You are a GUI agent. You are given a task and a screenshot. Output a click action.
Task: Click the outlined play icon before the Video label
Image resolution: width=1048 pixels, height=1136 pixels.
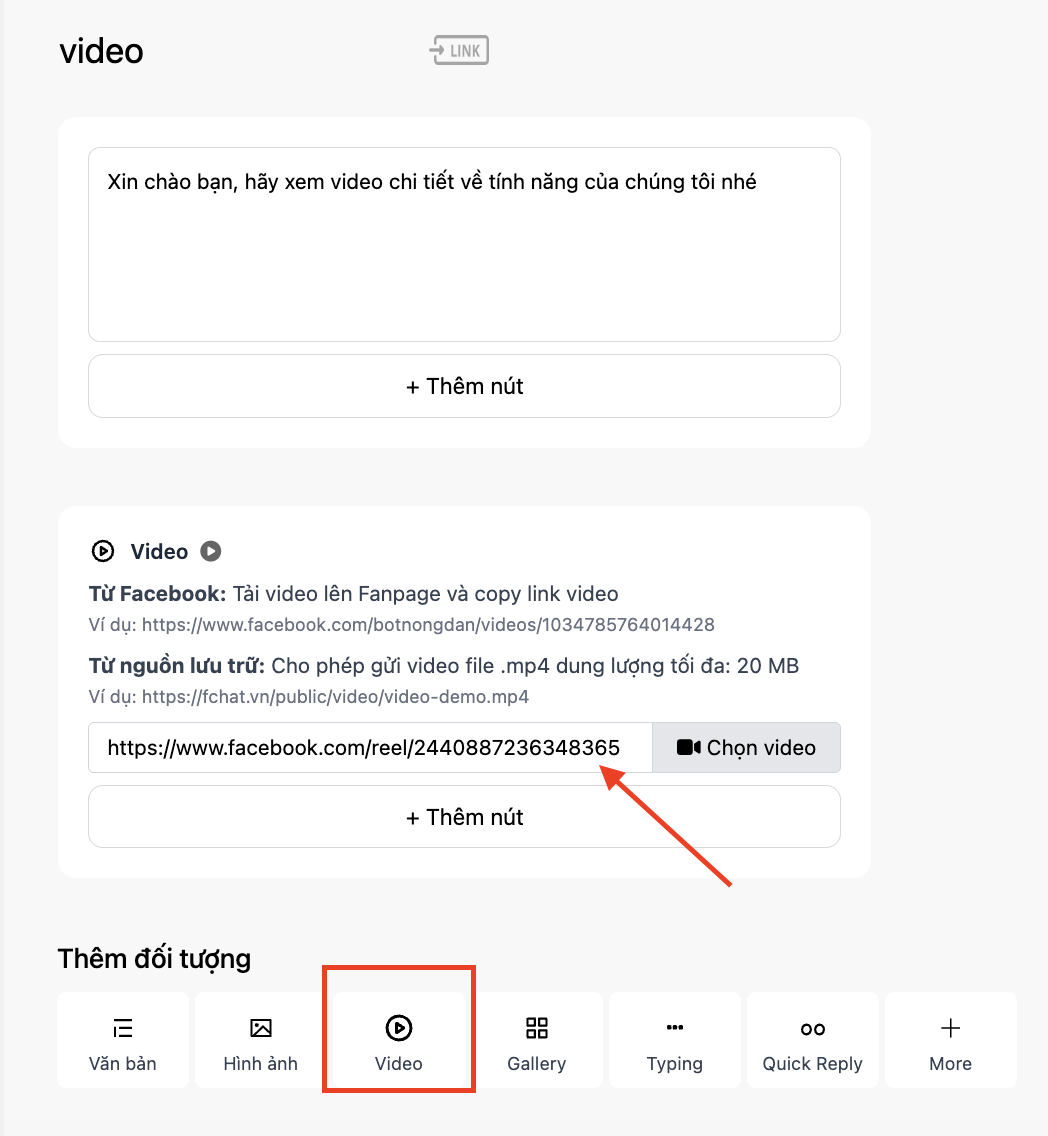pyautogui.click(x=102, y=551)
